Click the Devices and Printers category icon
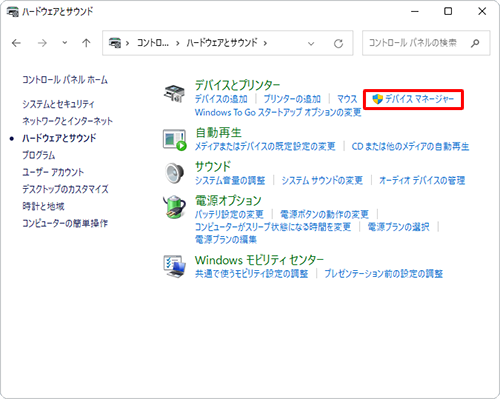The height and width of the screenshot is (399, 500). pyautogui.click(x=174, y=94)
